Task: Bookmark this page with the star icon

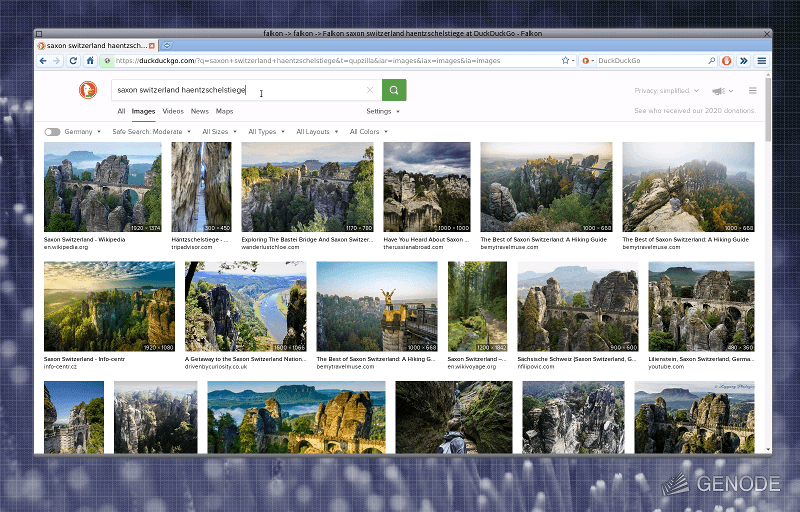Action: 565,60
